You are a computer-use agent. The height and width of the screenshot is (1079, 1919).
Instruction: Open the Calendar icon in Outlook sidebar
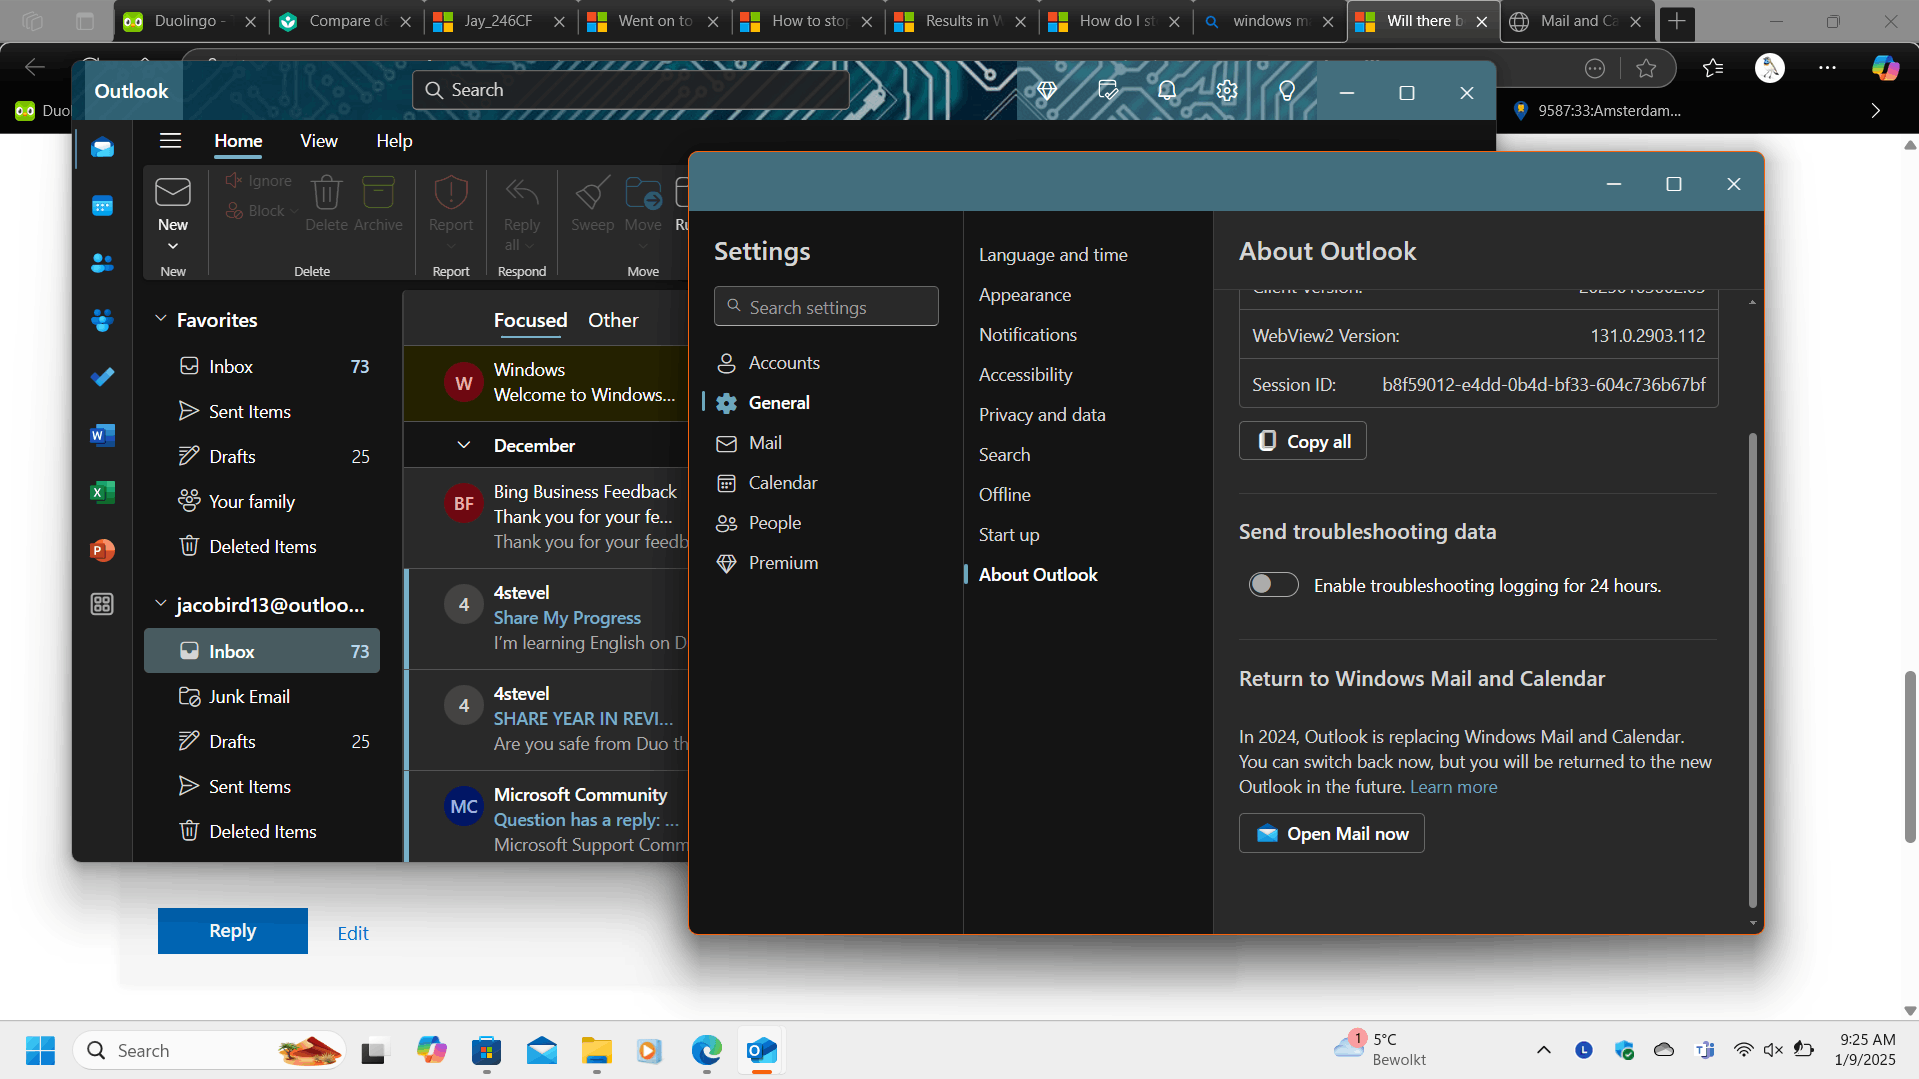click(102, 206)
